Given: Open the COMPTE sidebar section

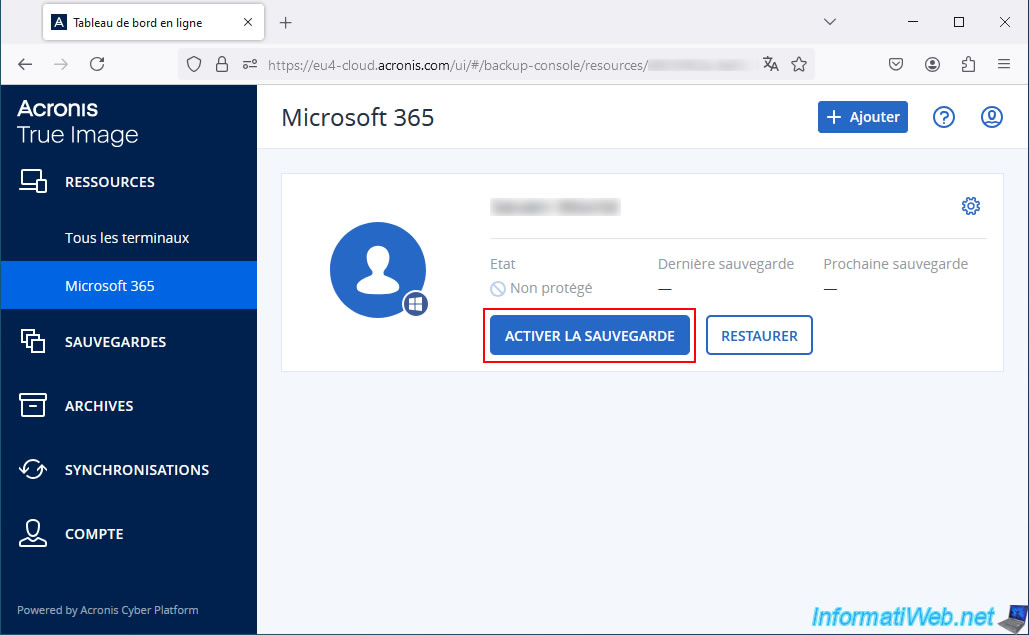Looking at the screenshot, I should (x=94, y=534).
